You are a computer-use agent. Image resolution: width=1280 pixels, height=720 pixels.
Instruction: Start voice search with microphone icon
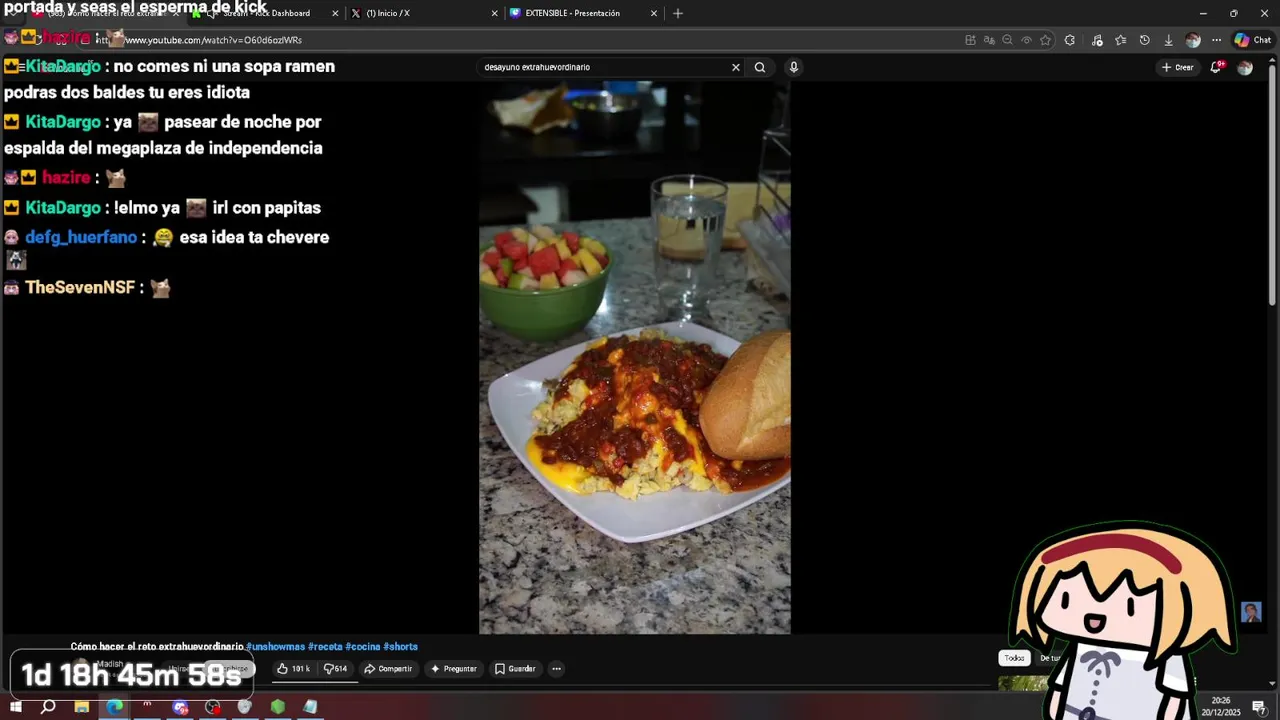794,67
